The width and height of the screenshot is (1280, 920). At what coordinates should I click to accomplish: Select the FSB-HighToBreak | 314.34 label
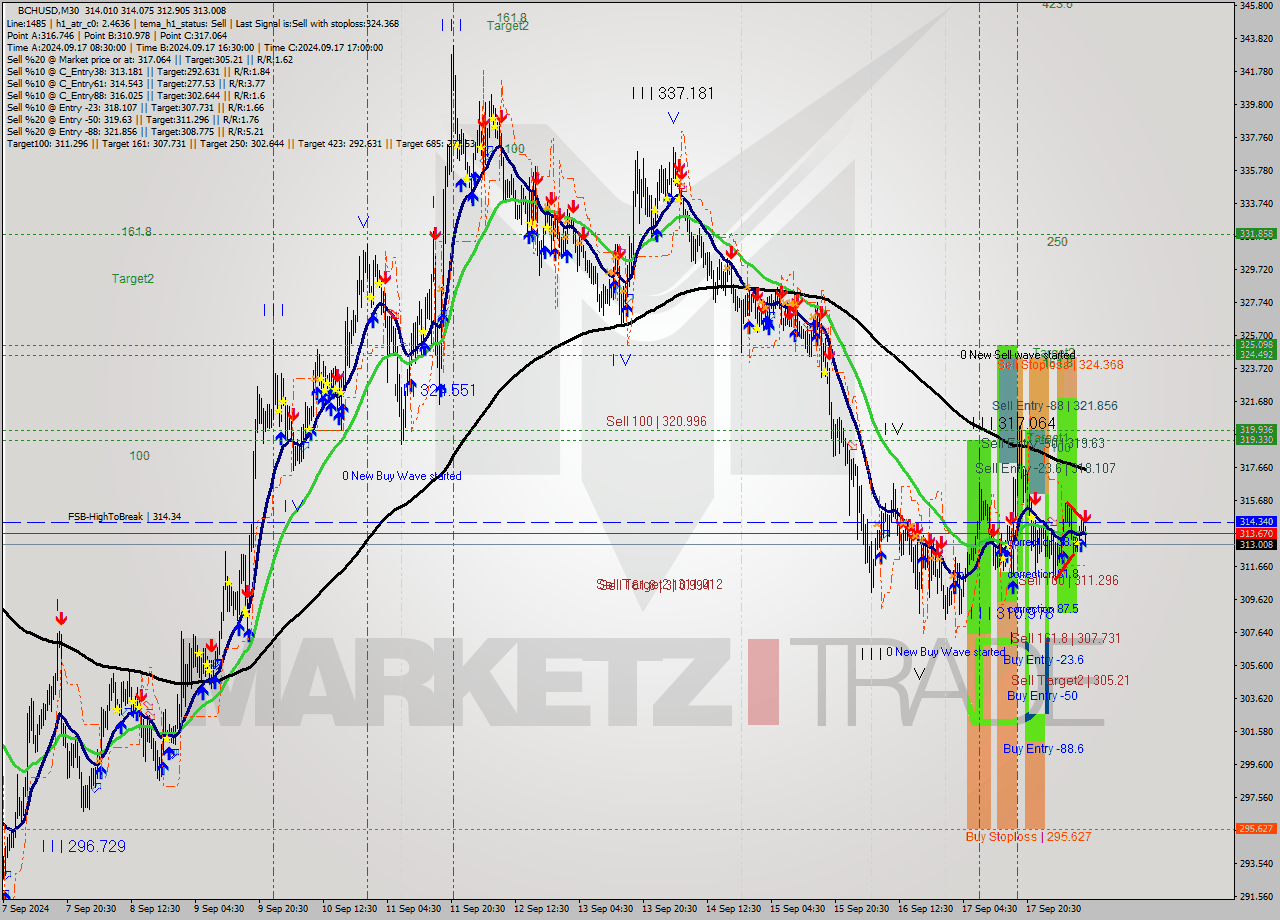(125, 517)
